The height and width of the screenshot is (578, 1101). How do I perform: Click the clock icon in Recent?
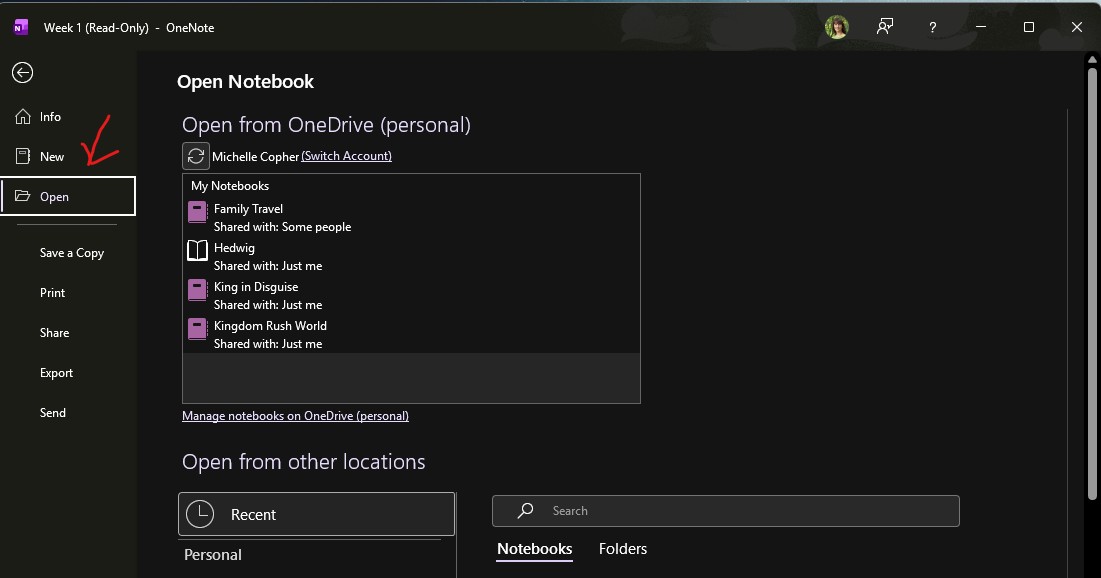click(200, 514)
